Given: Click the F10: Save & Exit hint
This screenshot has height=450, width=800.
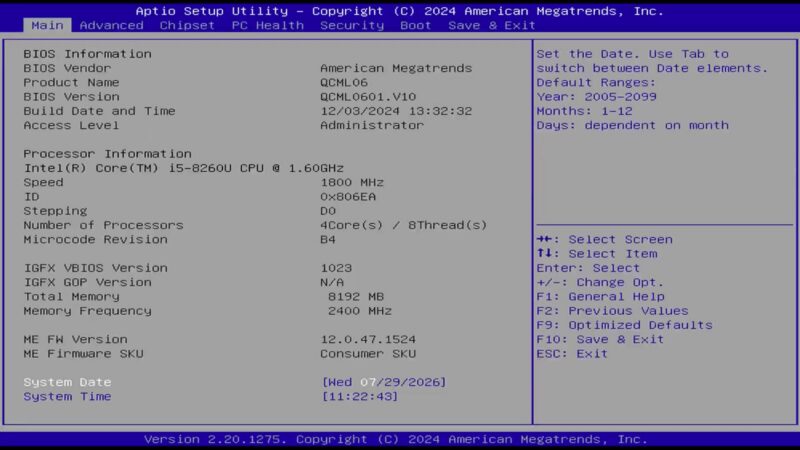Looking at the screenshot, I should pyautogui.click(x=600, y=339).
